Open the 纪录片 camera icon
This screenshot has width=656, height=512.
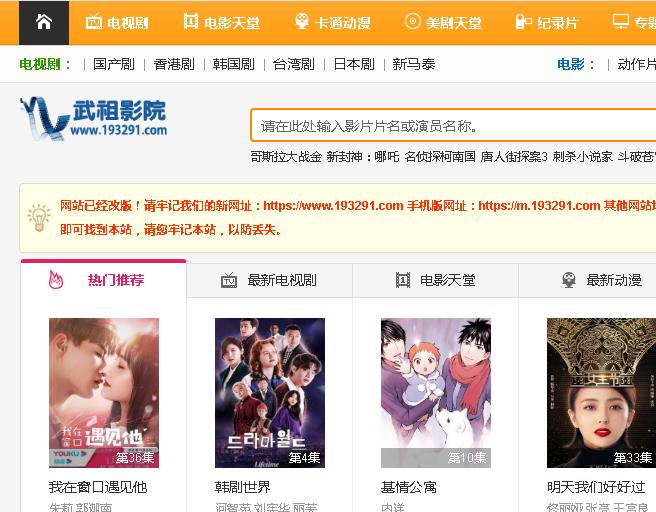click(x=523, y=22)
